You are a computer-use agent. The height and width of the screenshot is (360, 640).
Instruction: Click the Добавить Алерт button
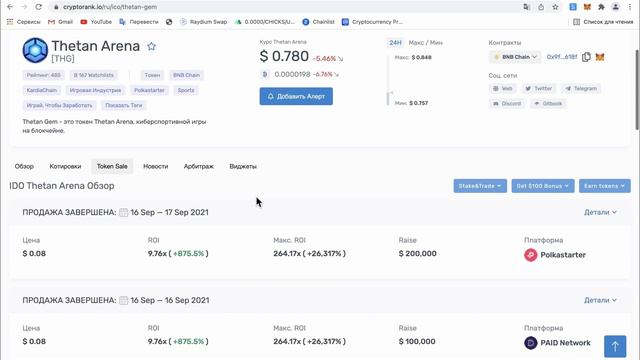(x=296, y=96)
